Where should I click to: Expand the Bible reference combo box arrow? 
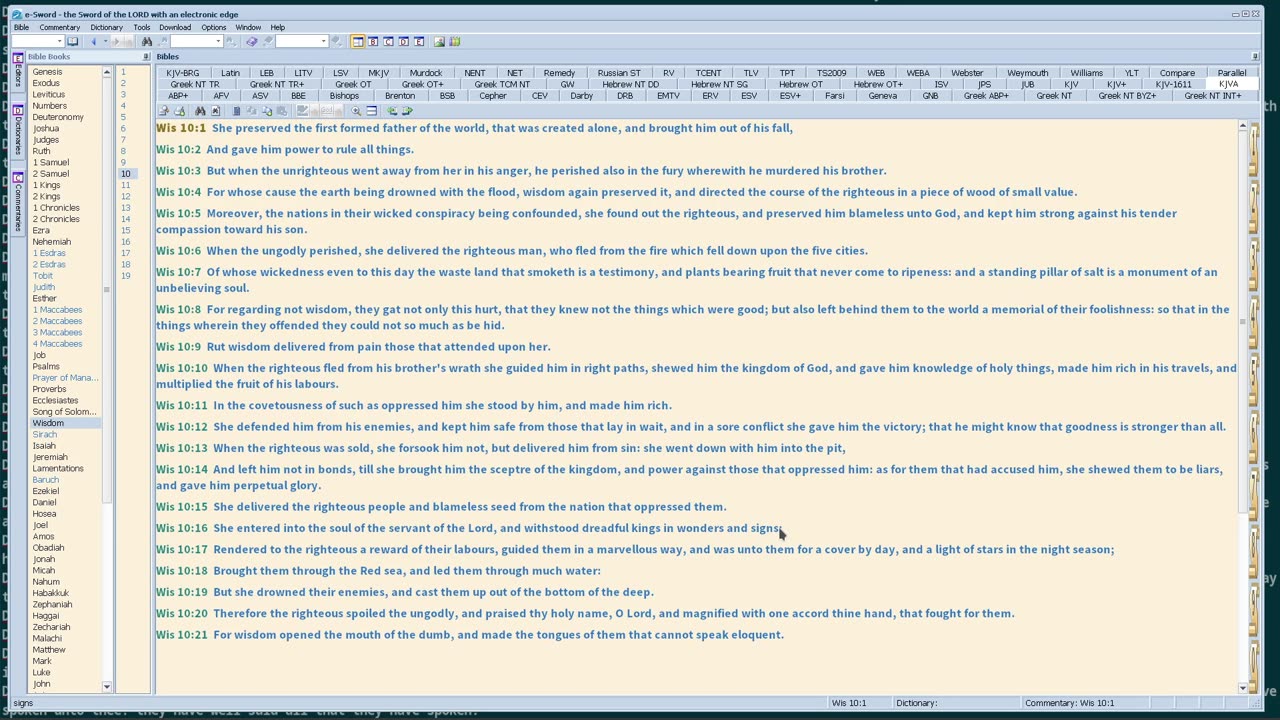pos(60,41)
